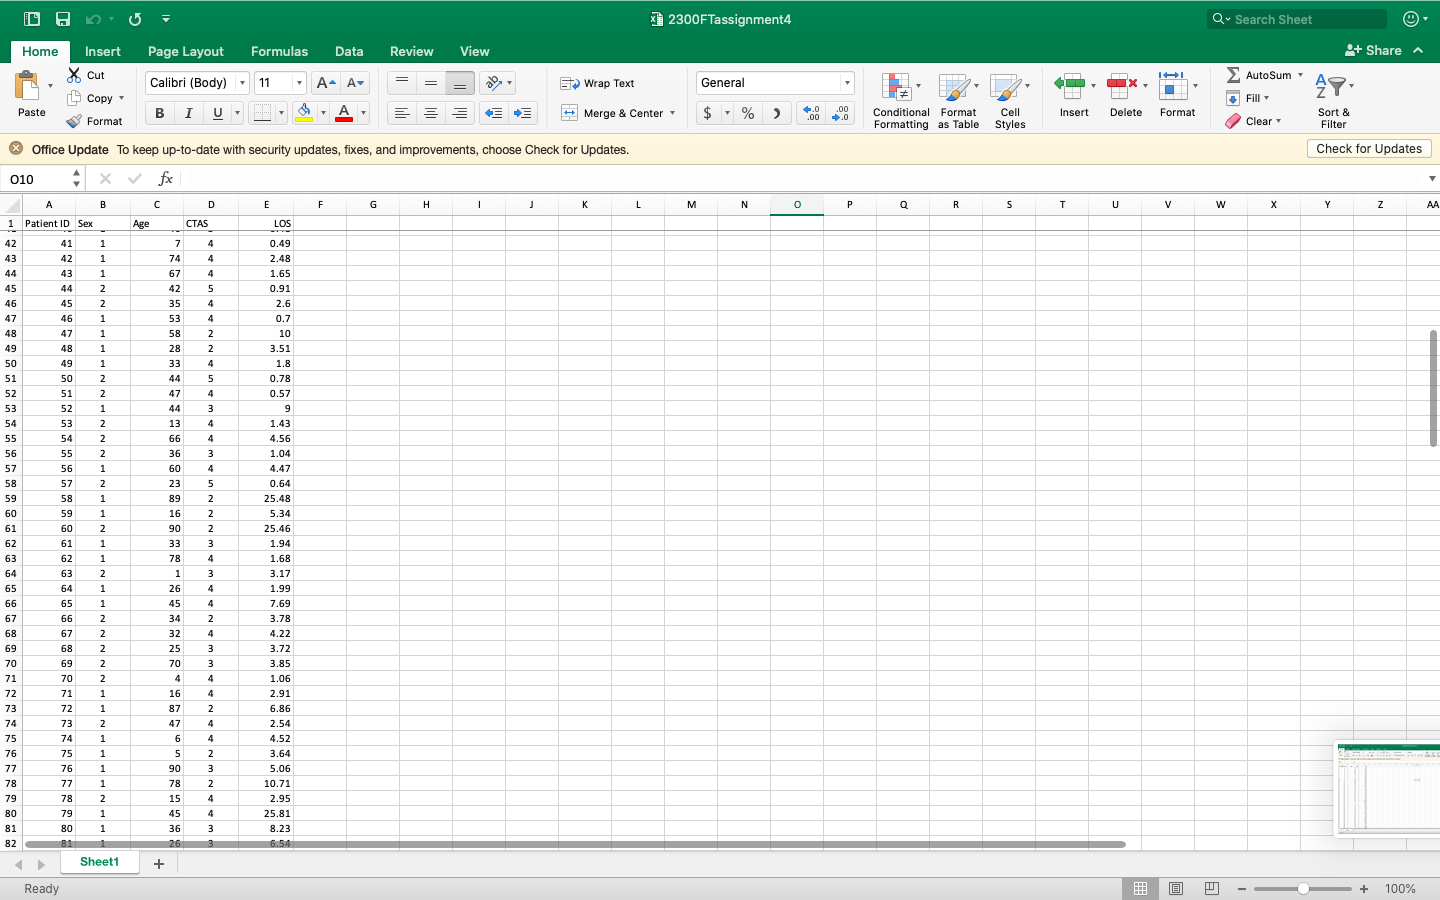Viewport: 1440px width, 900px height.
Task: Click the Increase Decimal icon
Action: (811, 113)
